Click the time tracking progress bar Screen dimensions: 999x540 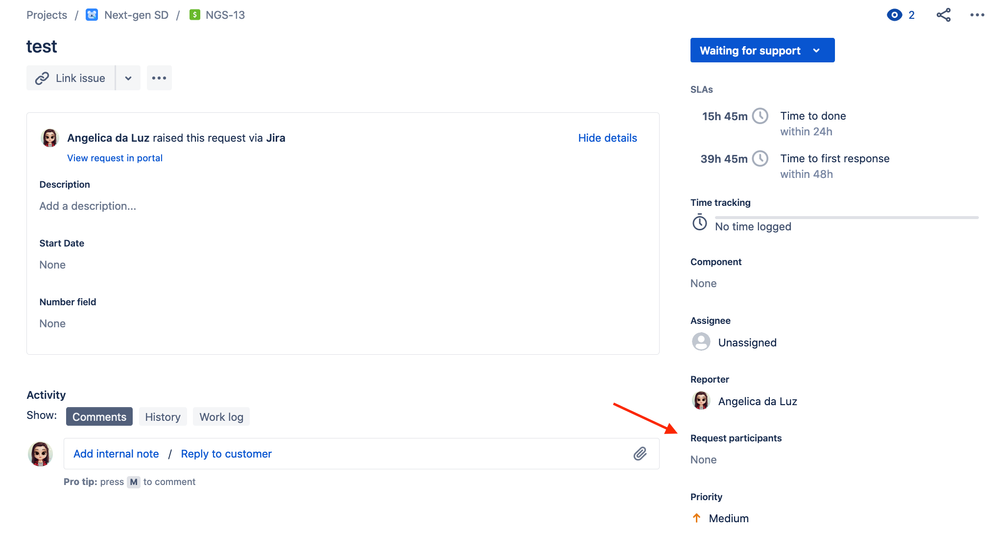point(846,218)
